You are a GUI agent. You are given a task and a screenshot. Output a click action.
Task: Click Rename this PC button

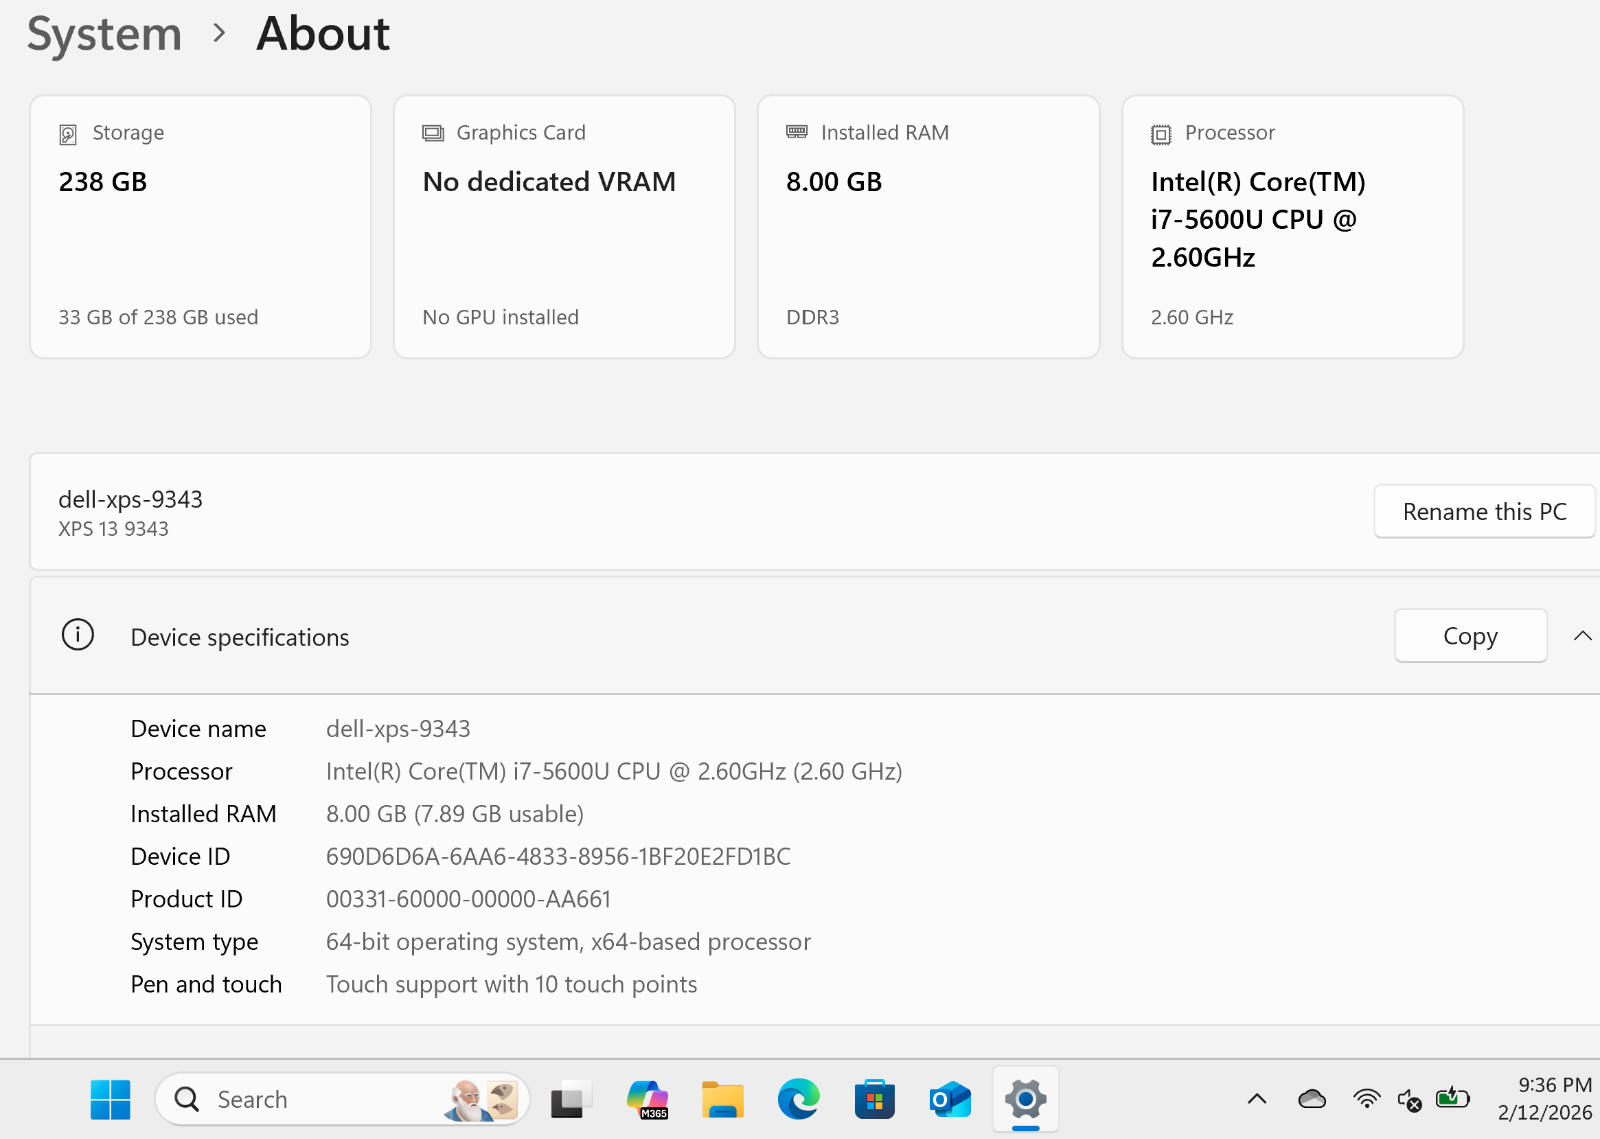tap(1484, 512)
